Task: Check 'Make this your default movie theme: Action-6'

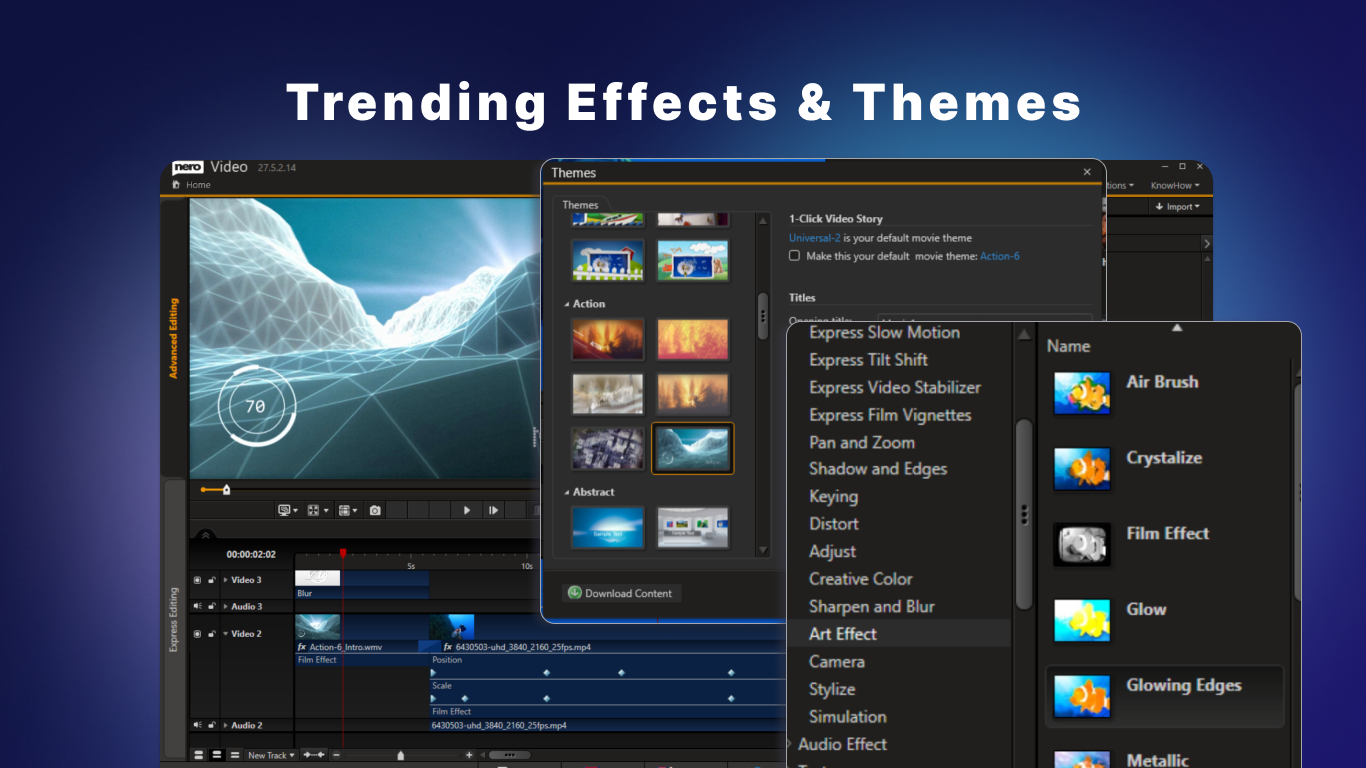Action: (794, 256)
